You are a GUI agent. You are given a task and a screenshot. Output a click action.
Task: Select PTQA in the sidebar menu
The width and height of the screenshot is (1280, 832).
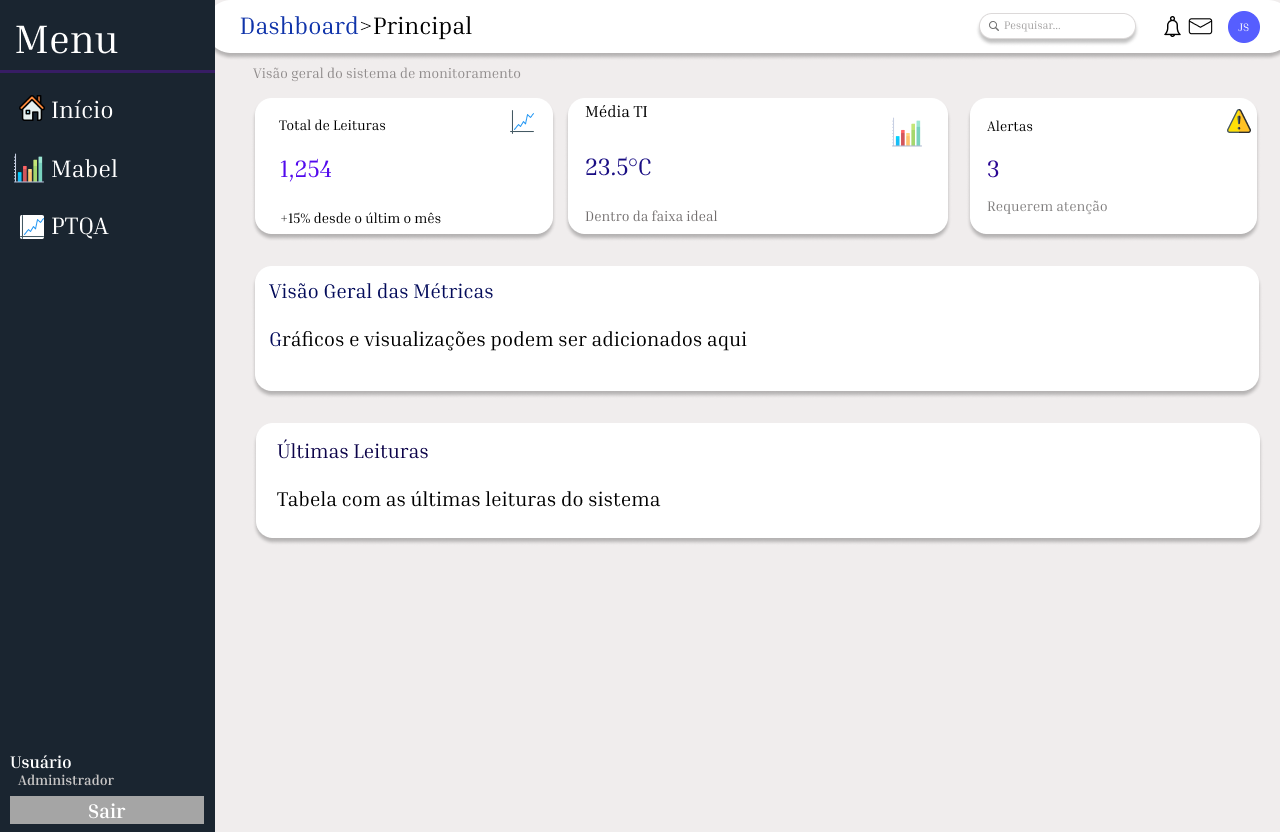click(x=80, y=227)
